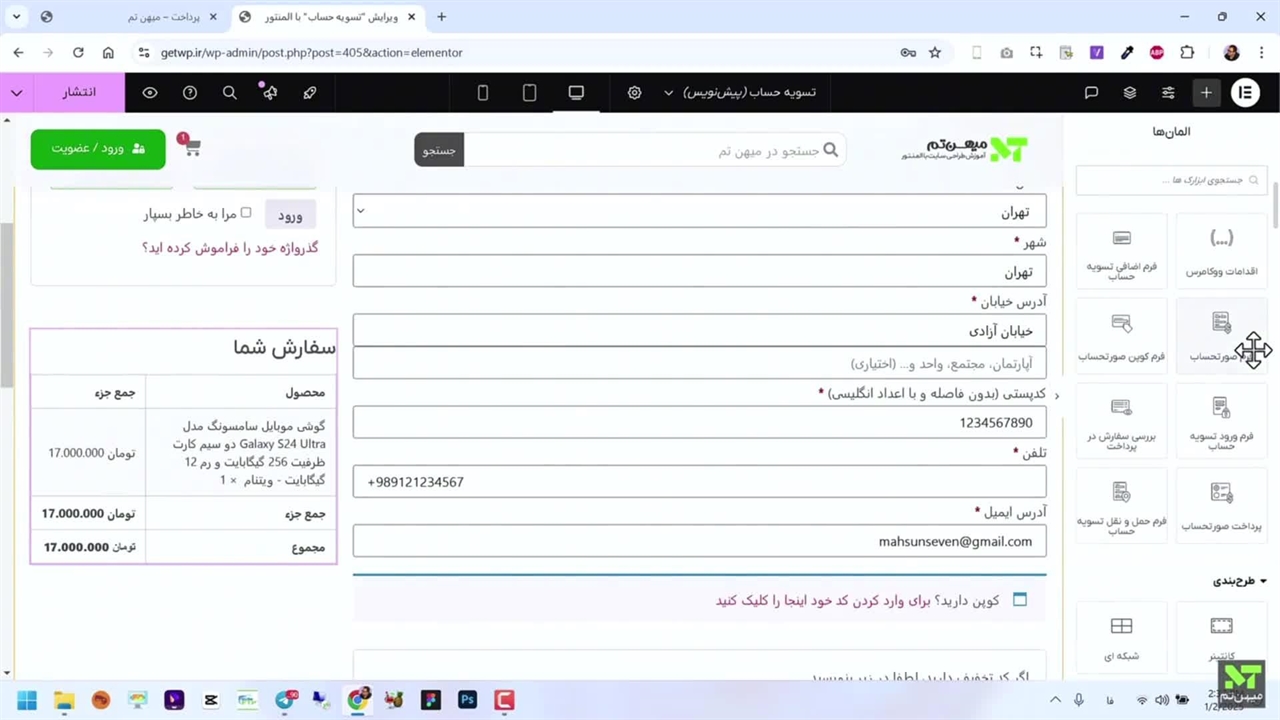The width and height of the screenshot is (1280, 720).
Task: Pick the coupon form (فرم کوپن صورتحساب) widget
Action: 1121,335
